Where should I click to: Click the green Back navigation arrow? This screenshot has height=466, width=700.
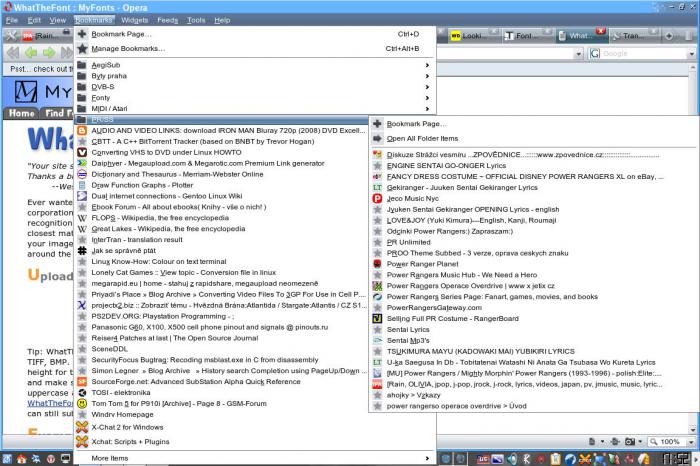[x=31, y=53]
